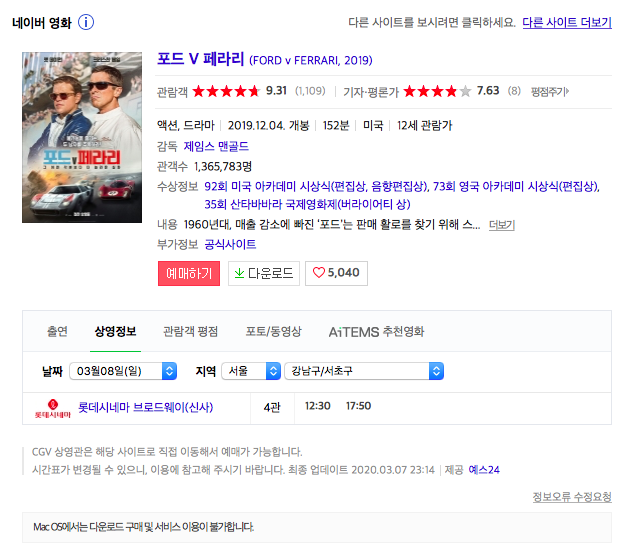Screen dimensions: 635x559
Task: Open the 예스24 provider link
Action: 484,470
